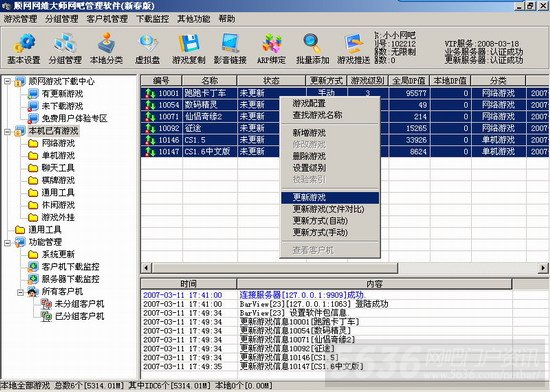Click the horizontal scrollbar thumb

275,268
